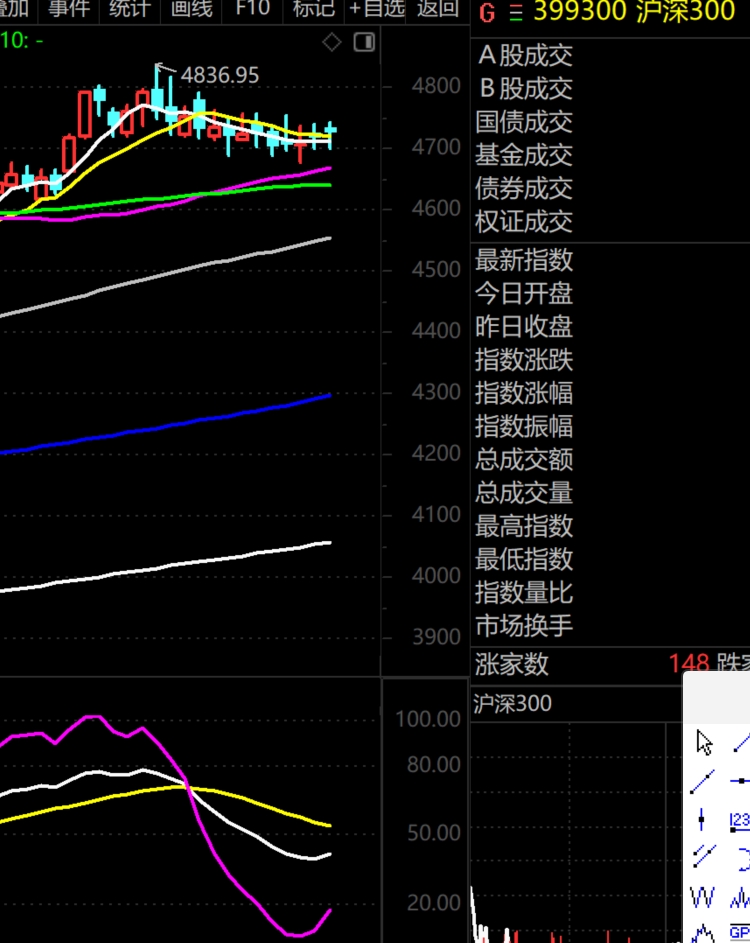750x943 pixels.
Task: Select the horizontal line with square marker
Action: point(740,781)
